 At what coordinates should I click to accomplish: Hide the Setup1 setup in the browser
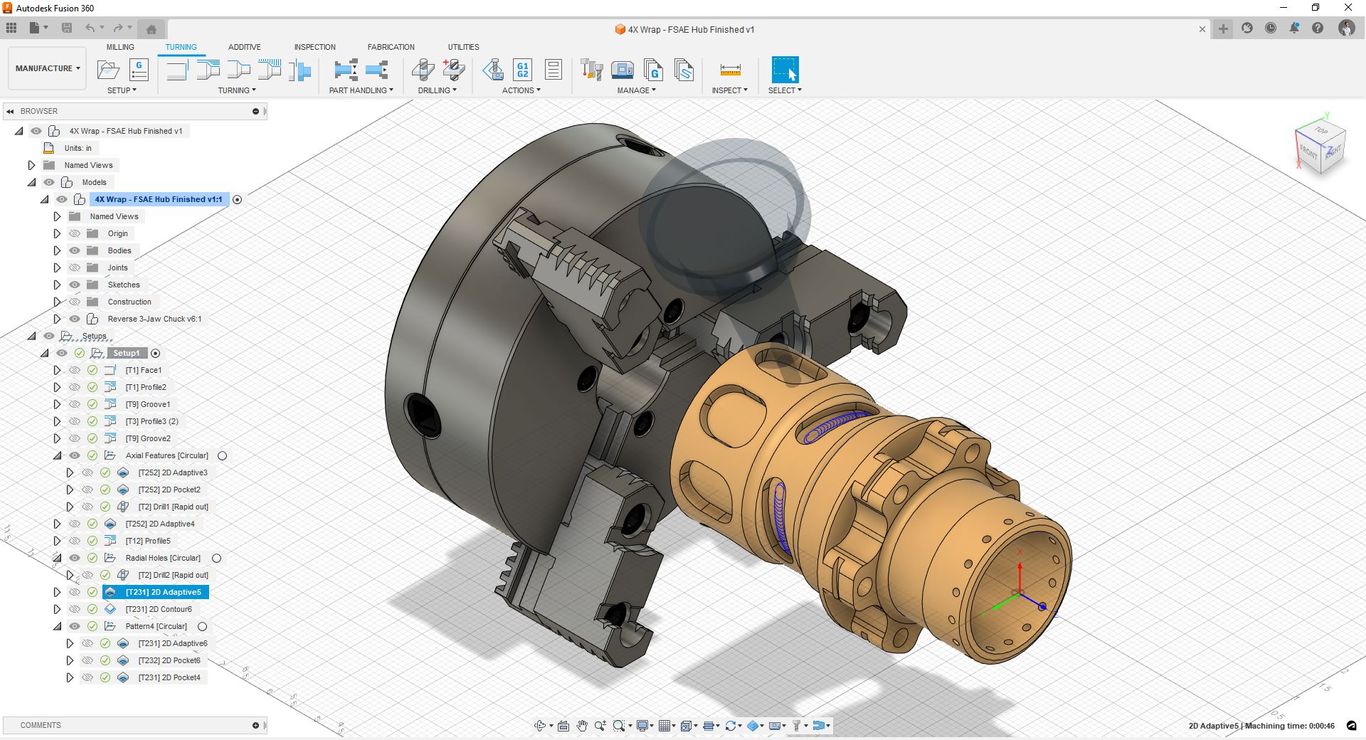[61, 353]
